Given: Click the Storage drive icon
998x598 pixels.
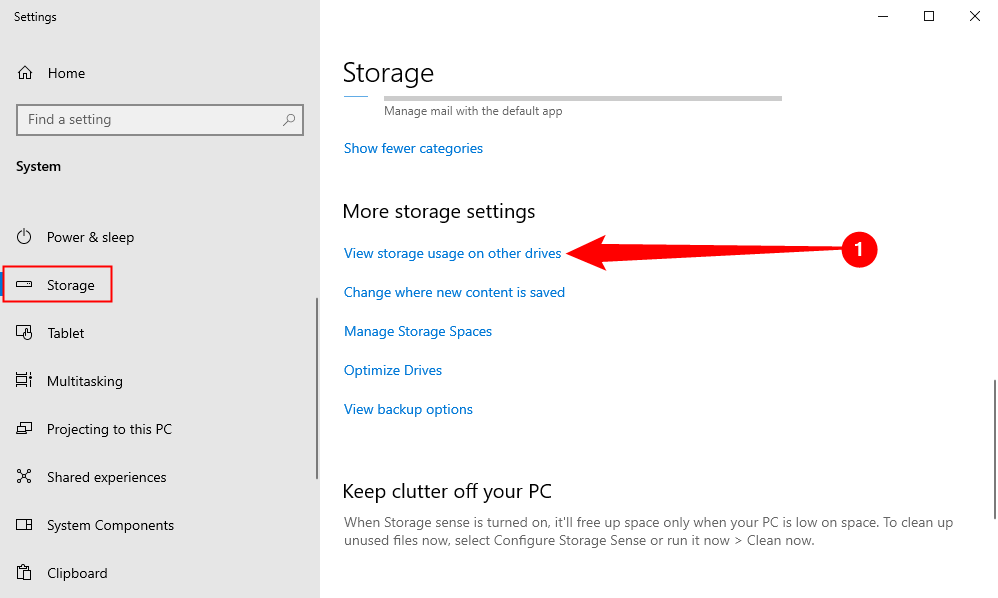Looking at the screenshot, I should point(25,285).
